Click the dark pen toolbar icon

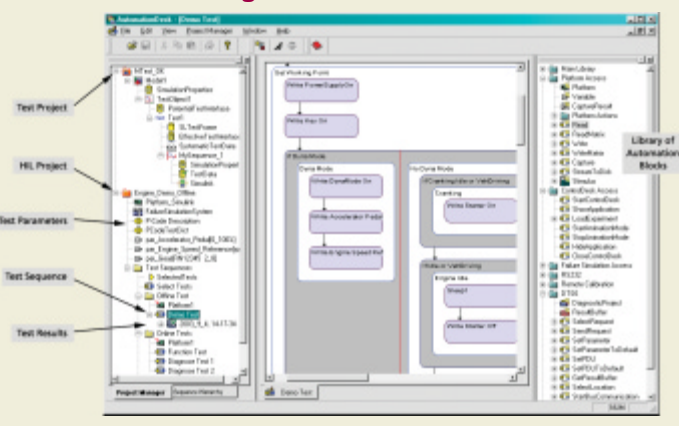(278, 45)
